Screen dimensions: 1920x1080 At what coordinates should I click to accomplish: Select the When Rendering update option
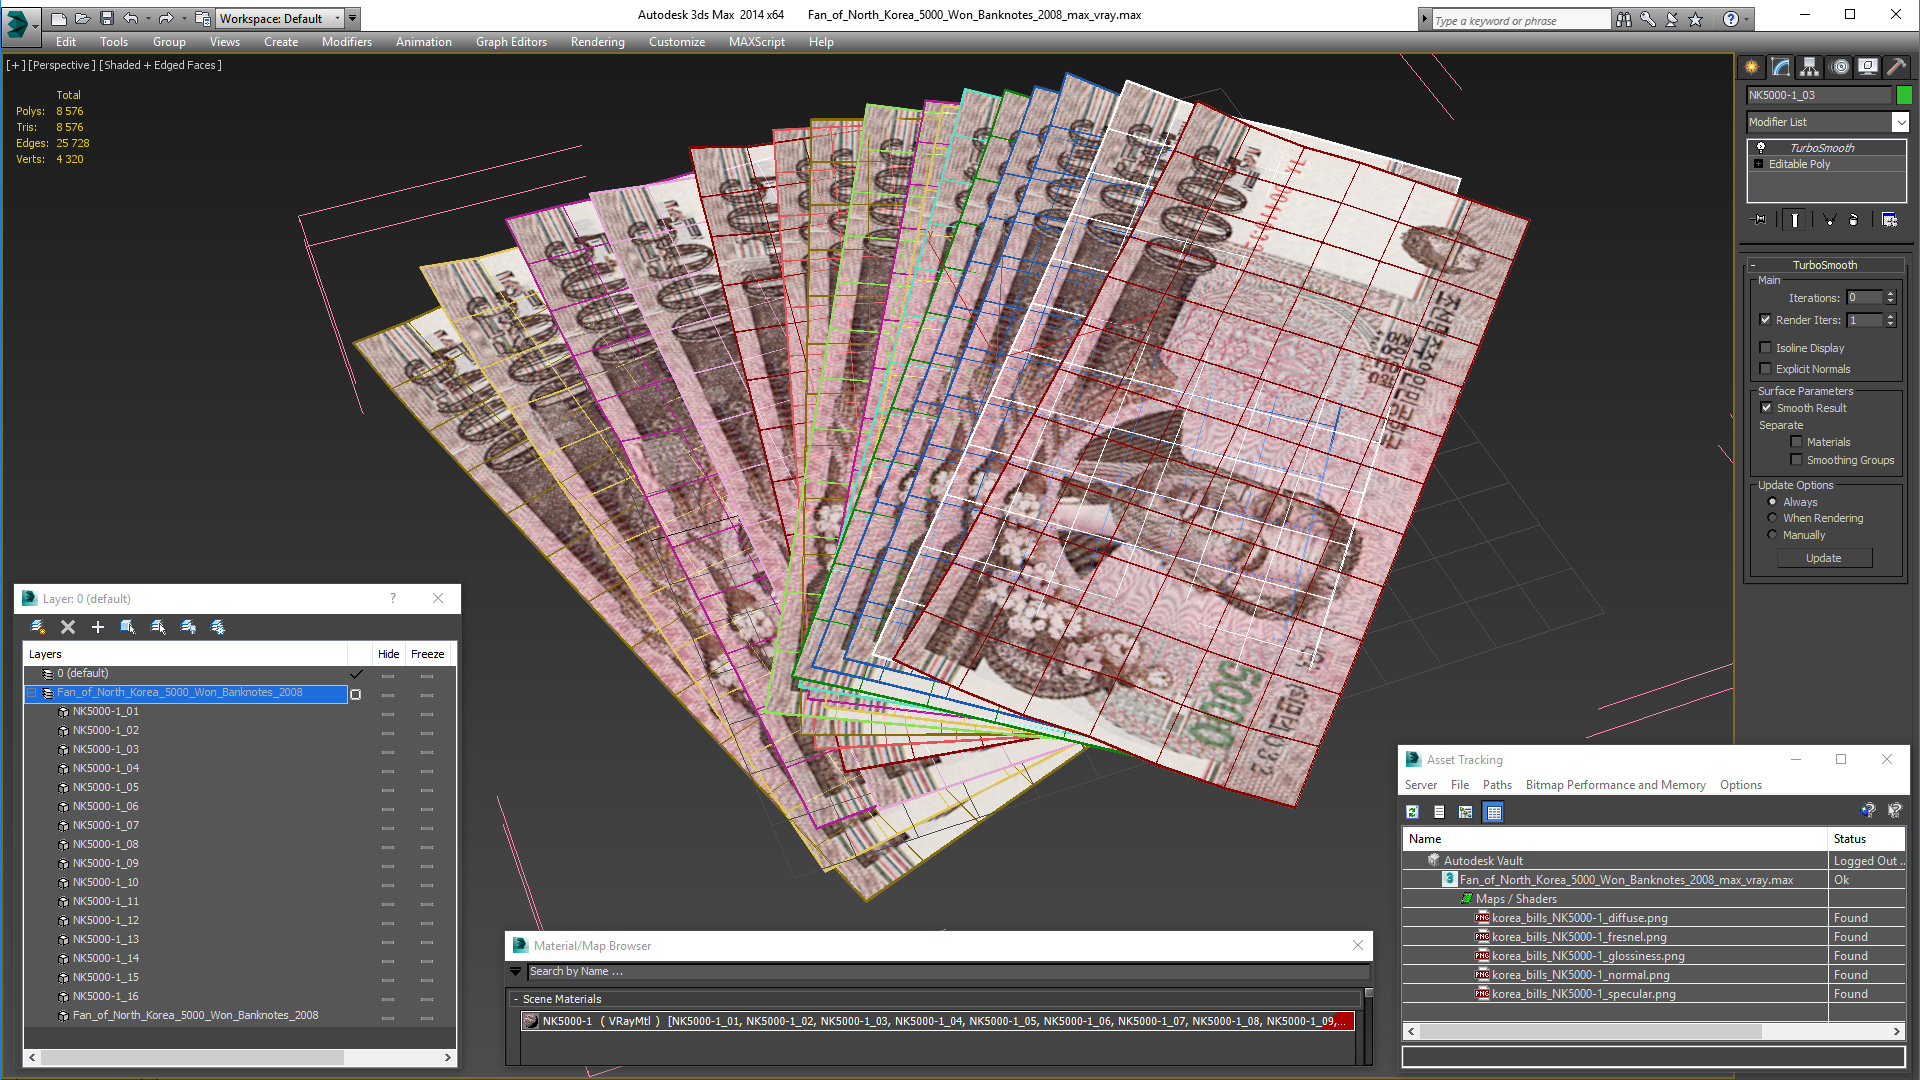[x=1772, y=518]
